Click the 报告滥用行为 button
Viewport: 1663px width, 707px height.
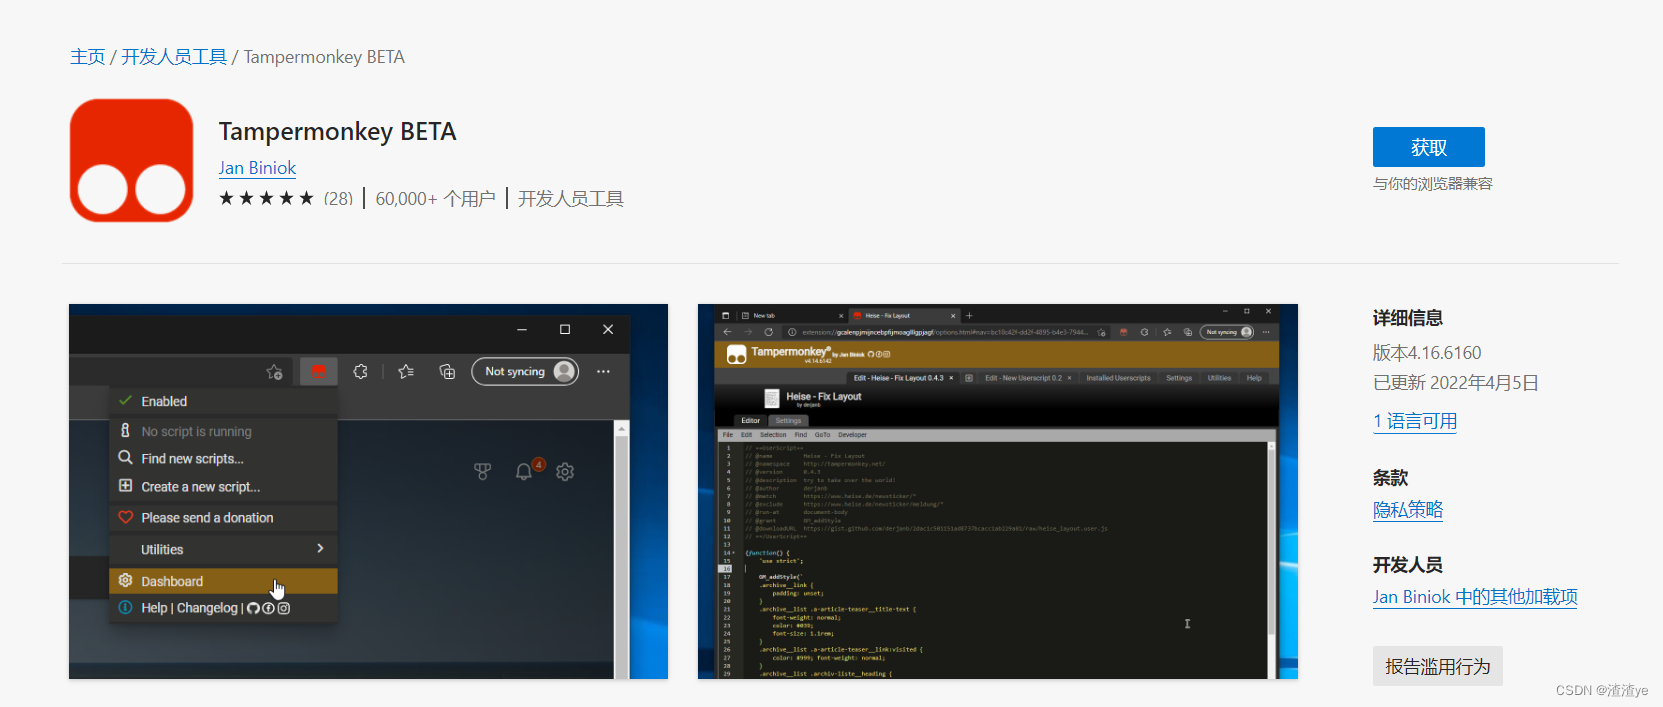(x=1437, y=666)
